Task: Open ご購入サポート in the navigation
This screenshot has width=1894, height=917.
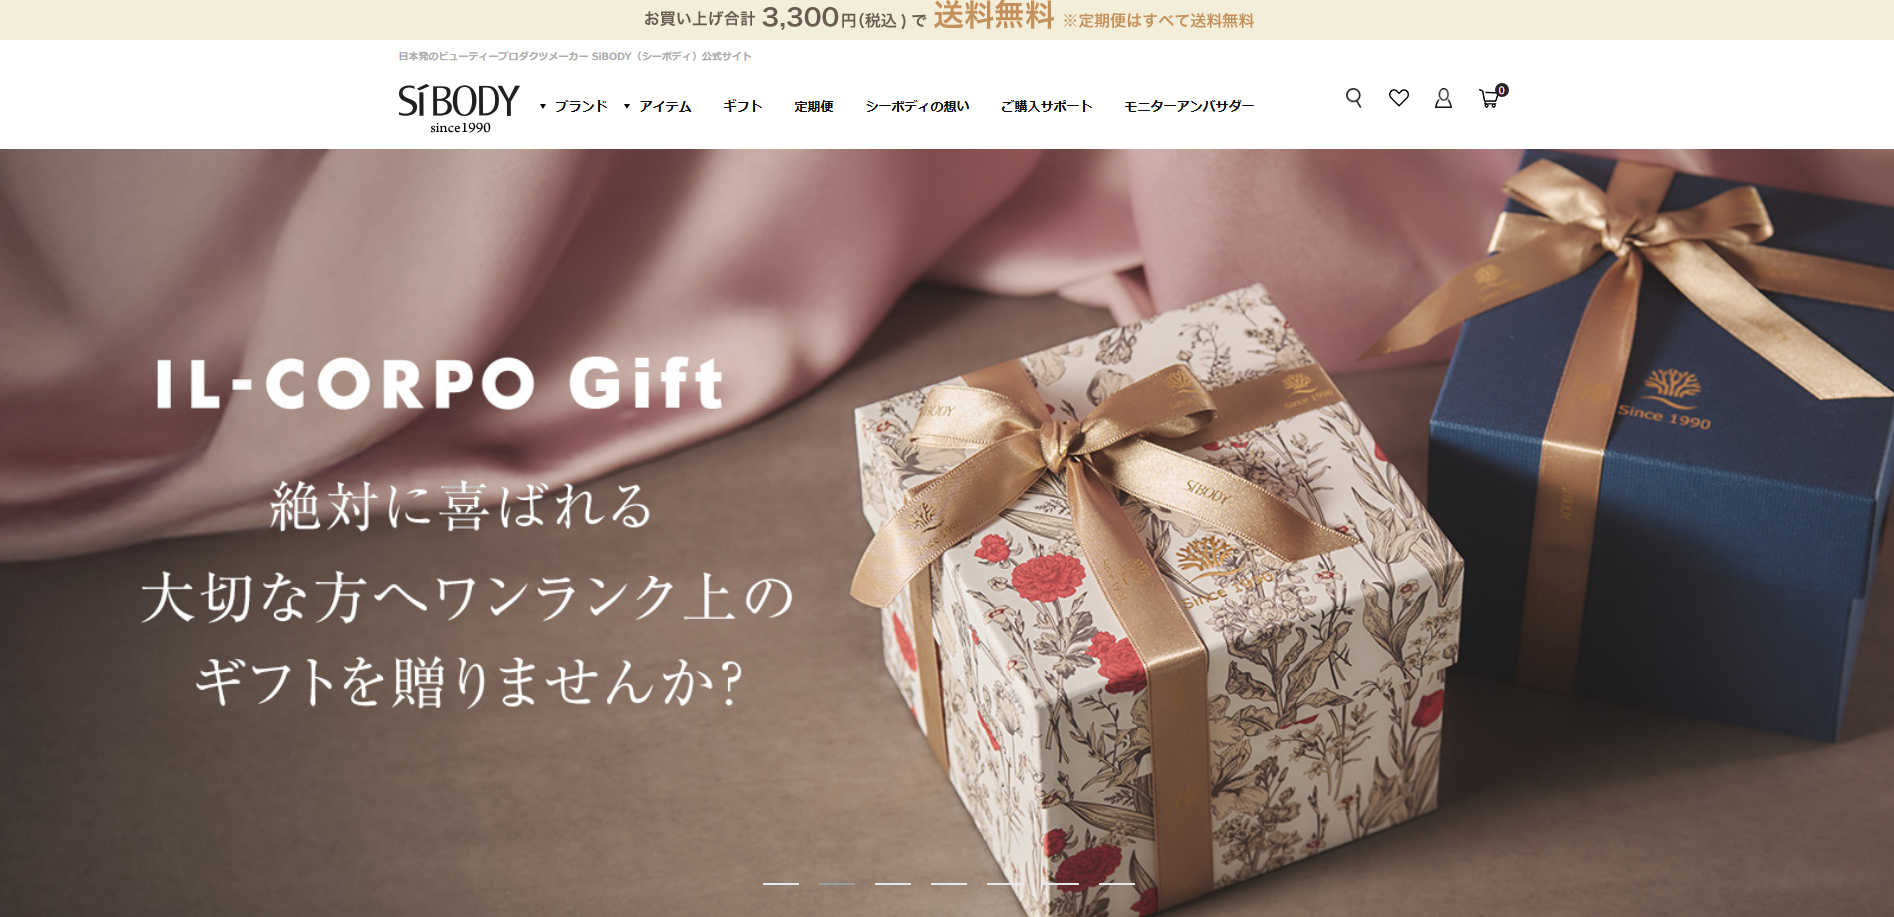Action: (x=1046, y=106)
